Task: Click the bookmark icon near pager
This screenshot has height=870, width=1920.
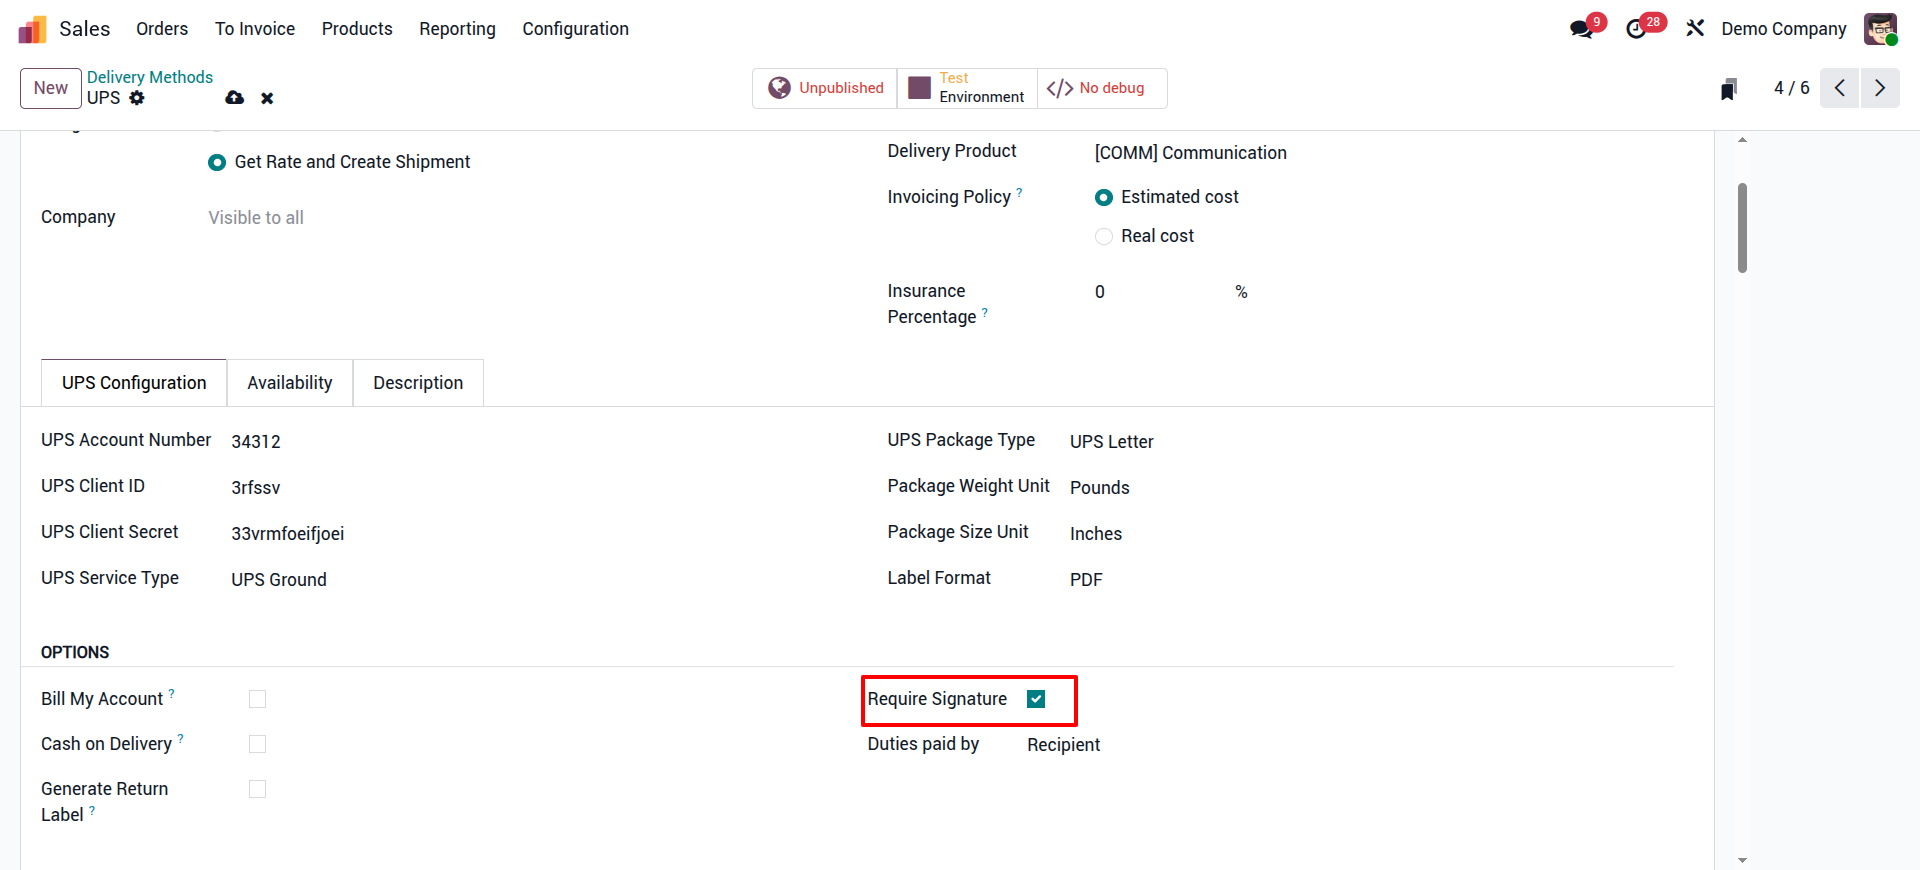Action: point(1729,89)
